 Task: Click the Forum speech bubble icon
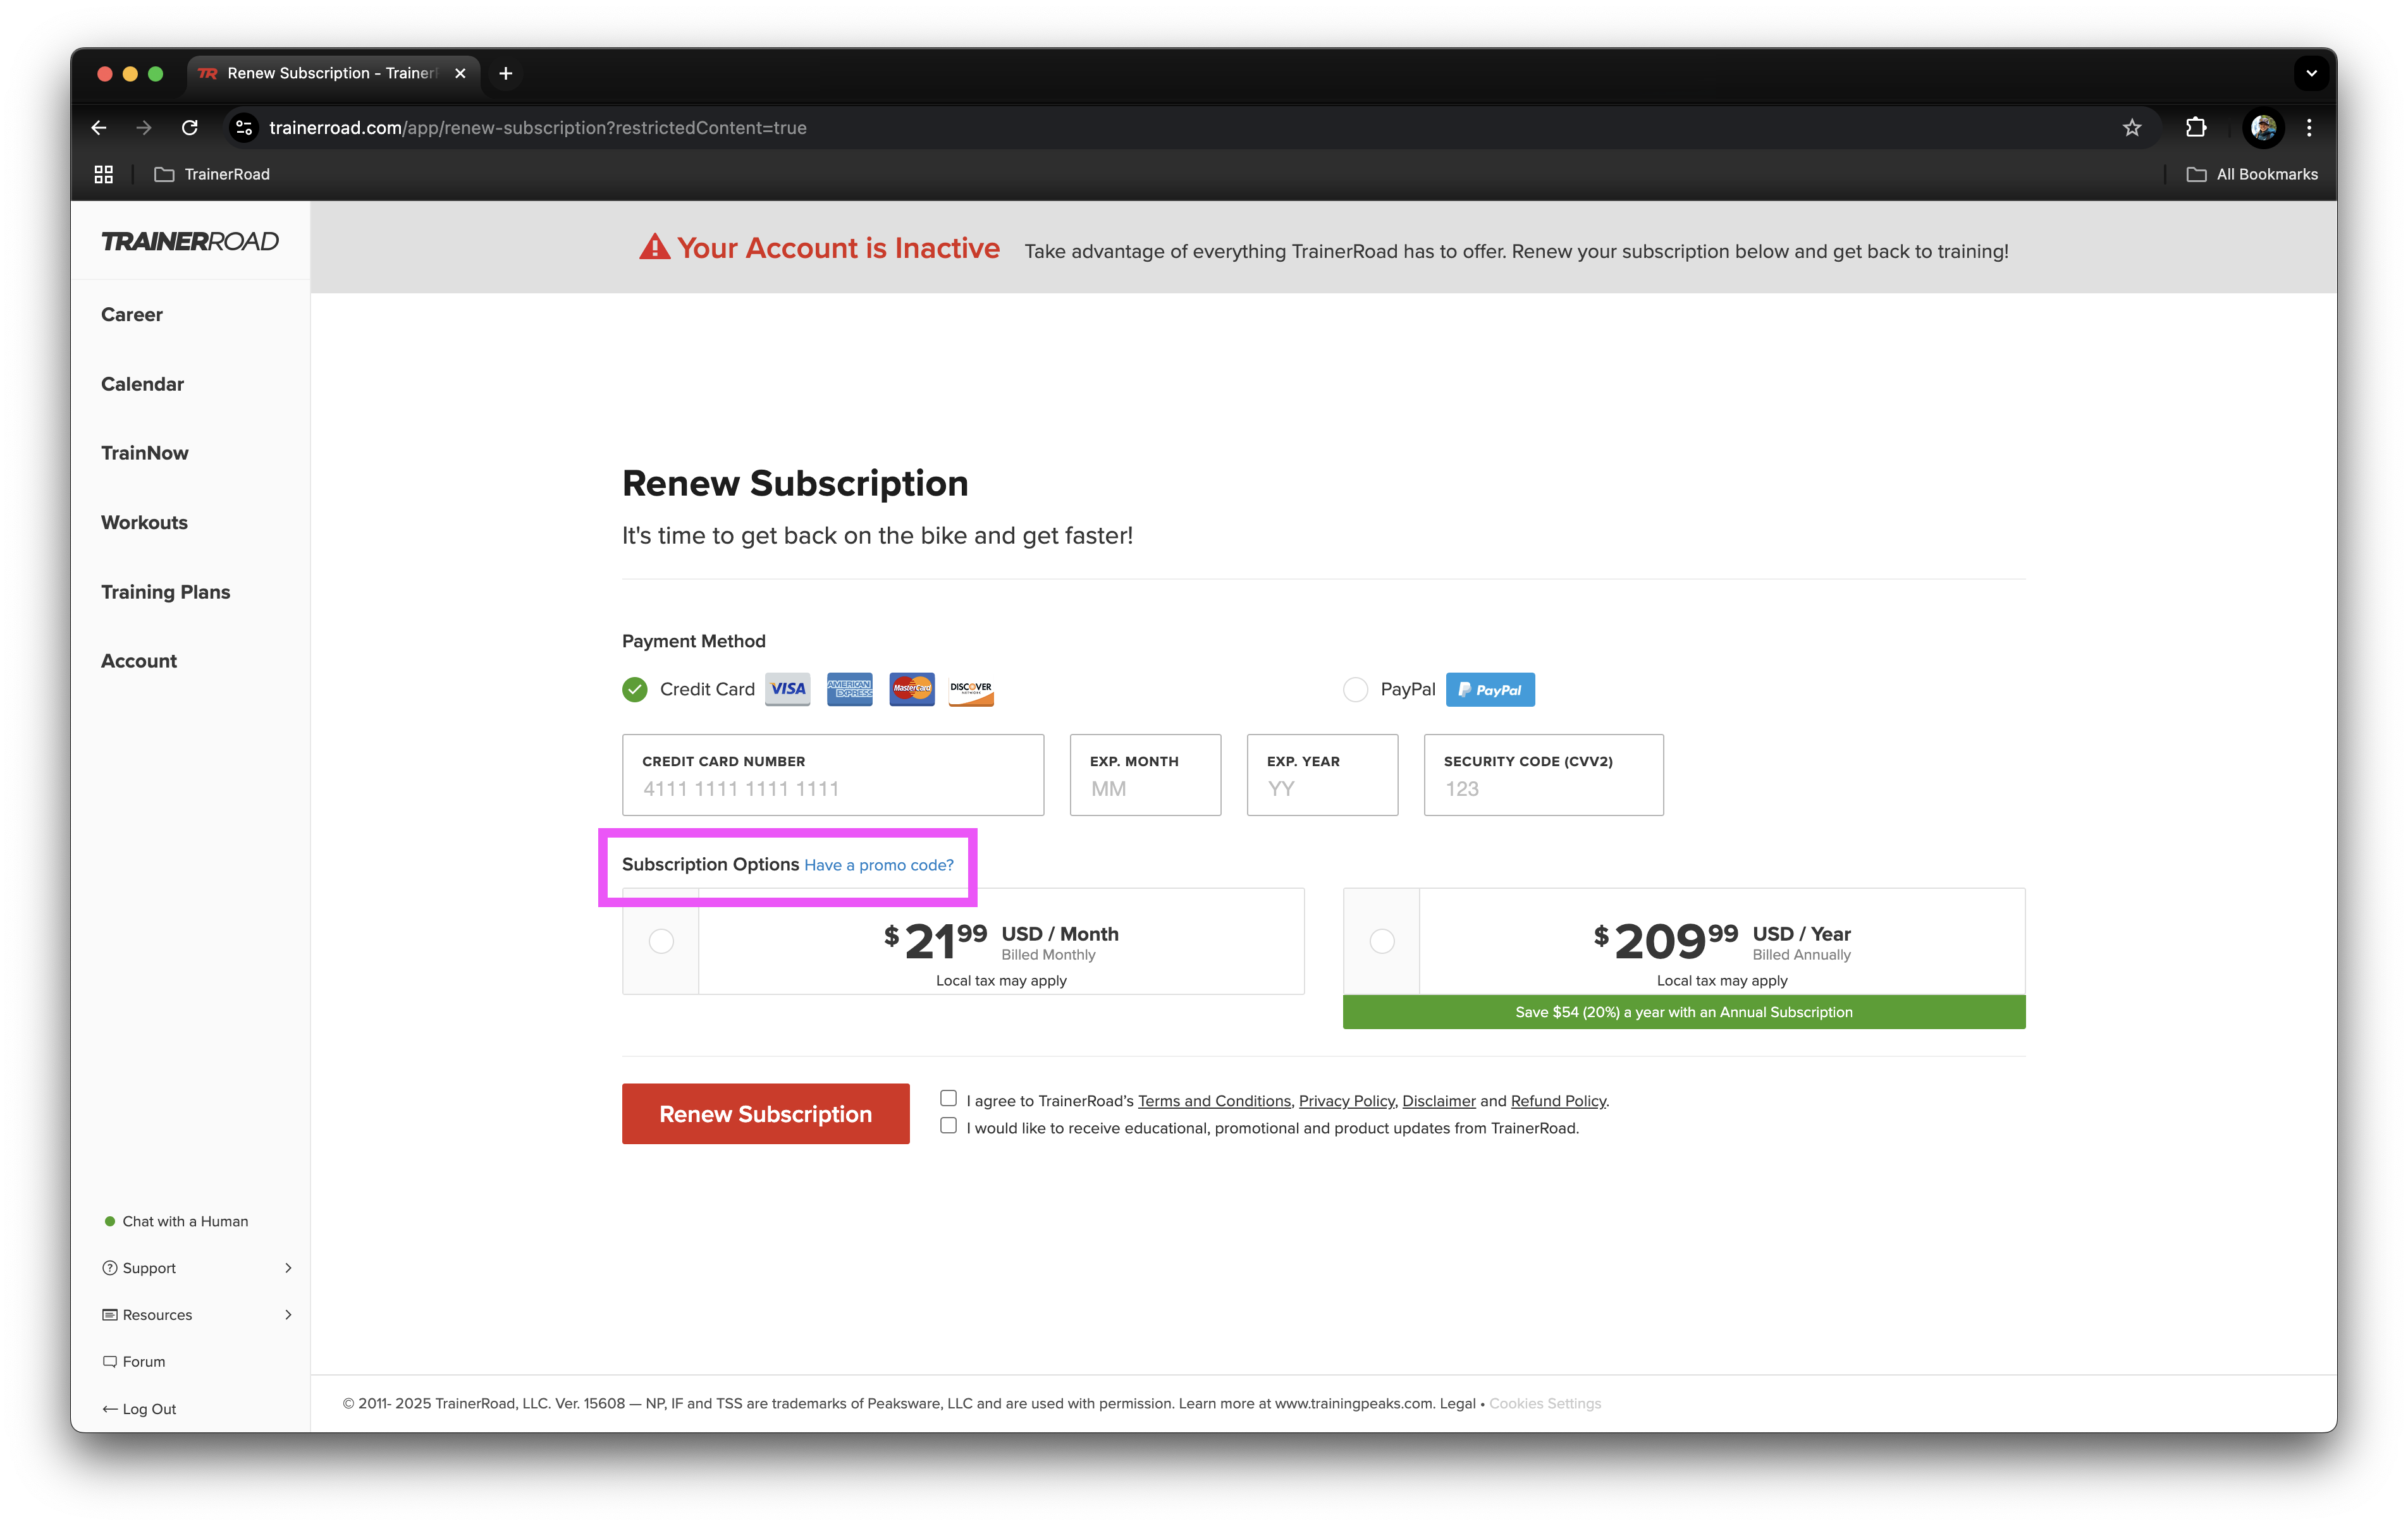(110, 1362)
